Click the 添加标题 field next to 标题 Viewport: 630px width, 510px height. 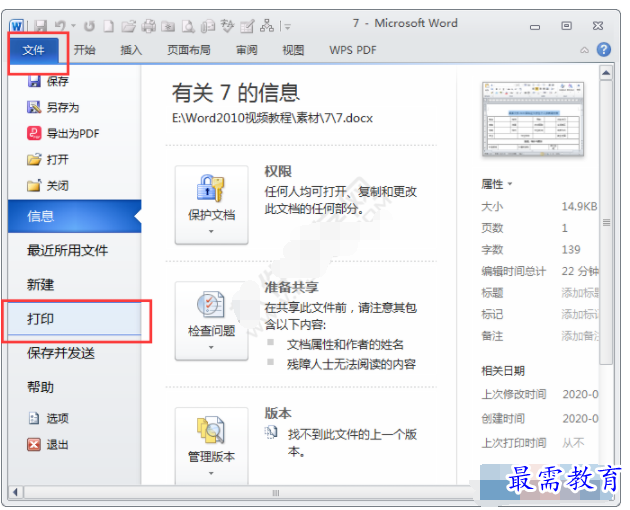580,293
